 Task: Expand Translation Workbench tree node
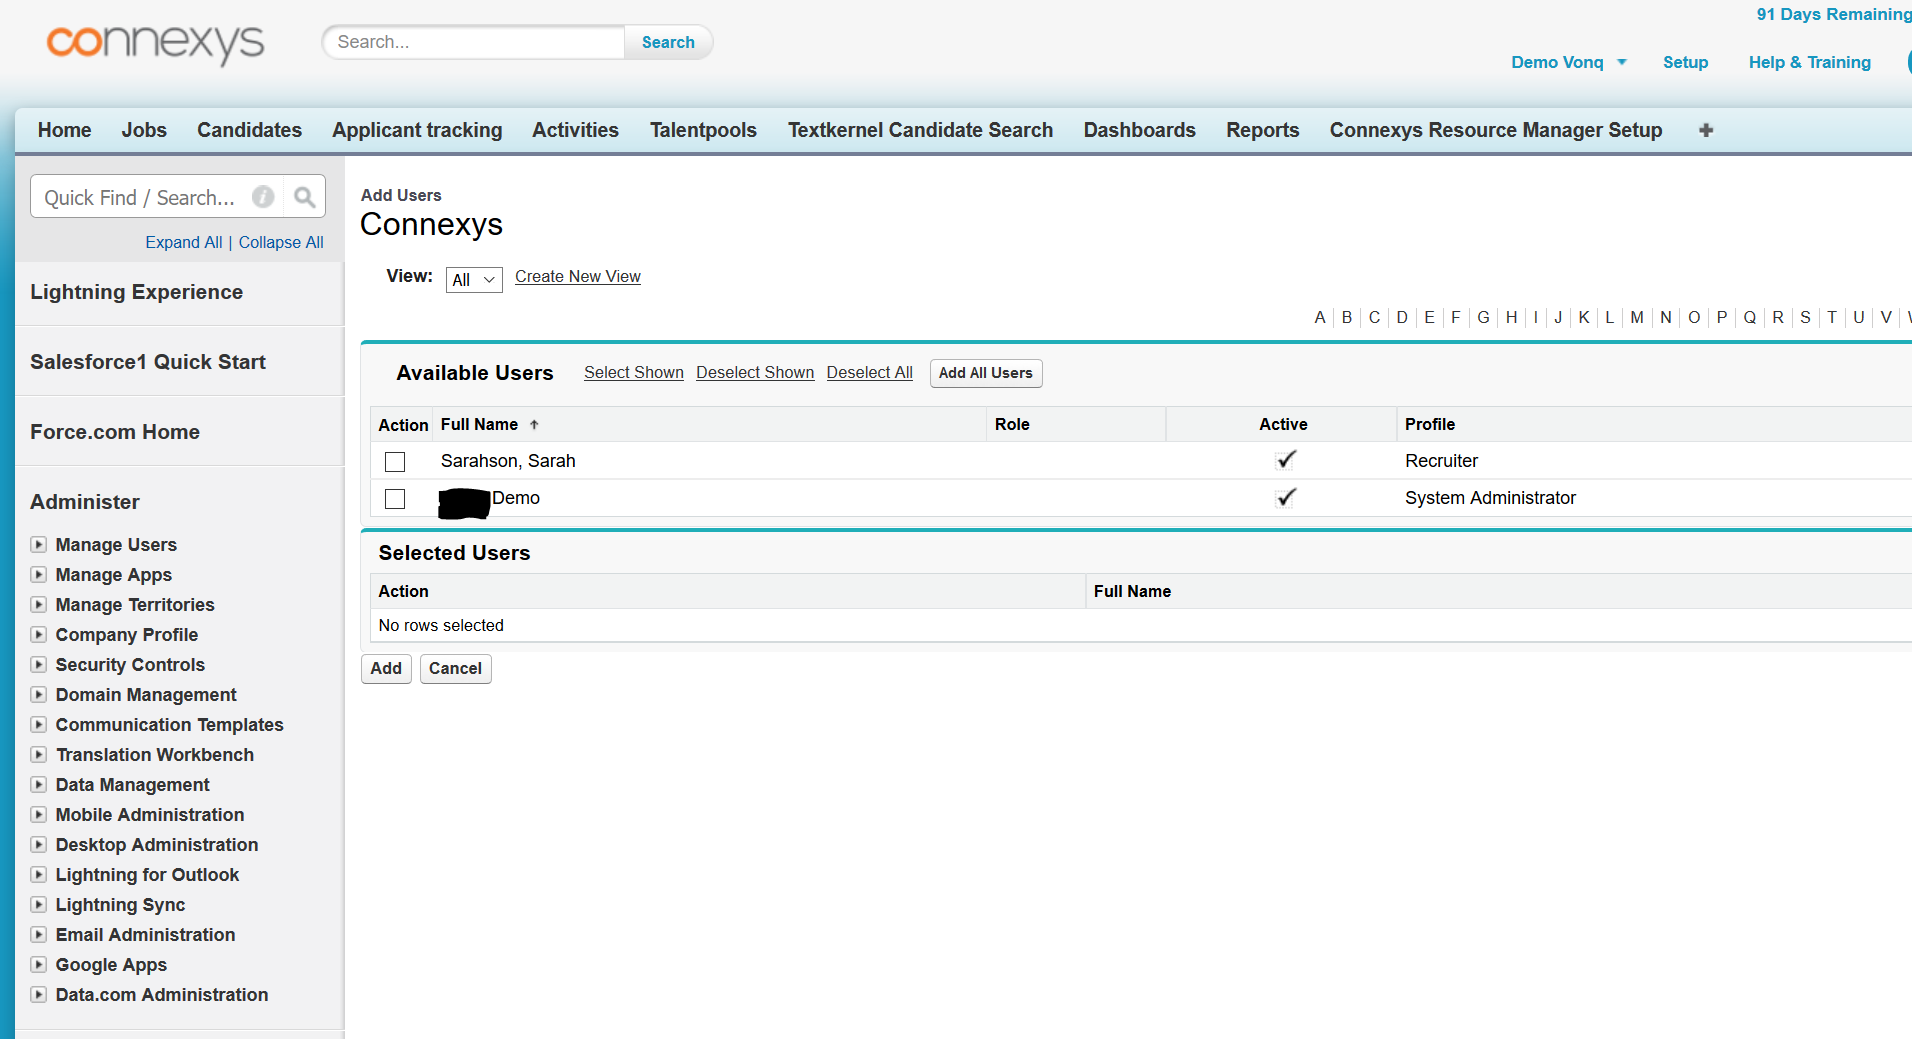click(x=39, y=755)
